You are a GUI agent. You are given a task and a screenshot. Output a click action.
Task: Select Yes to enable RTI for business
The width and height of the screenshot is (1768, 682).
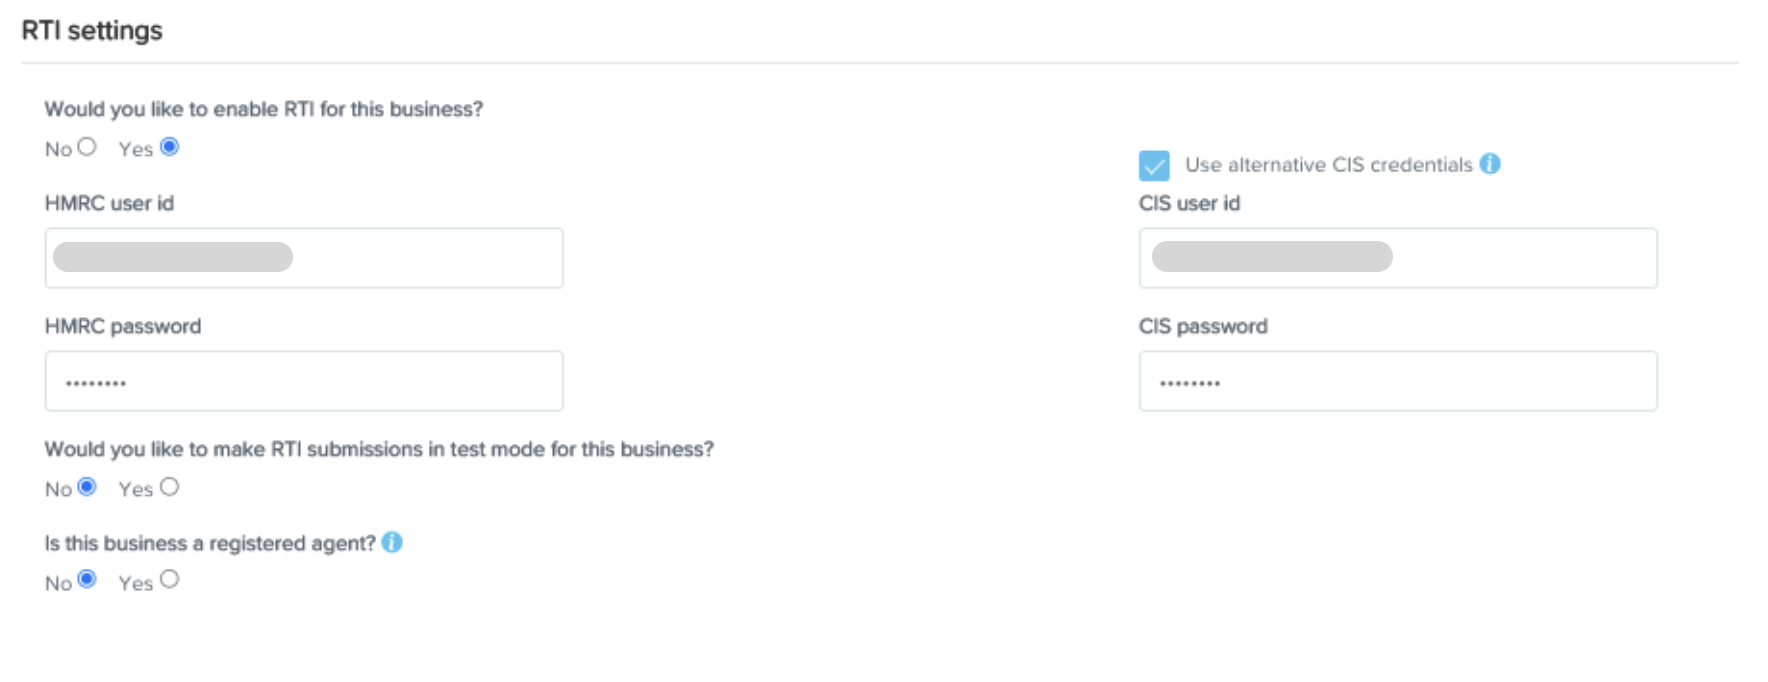pos(169,147)
